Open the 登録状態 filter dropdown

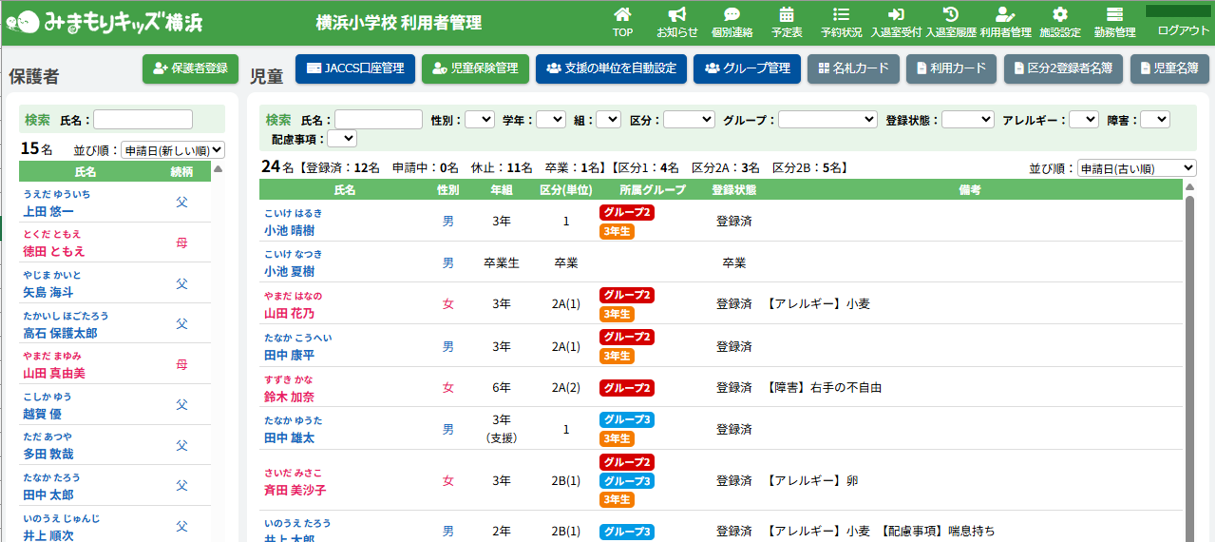pyautogui.click(x=967, y=119)
